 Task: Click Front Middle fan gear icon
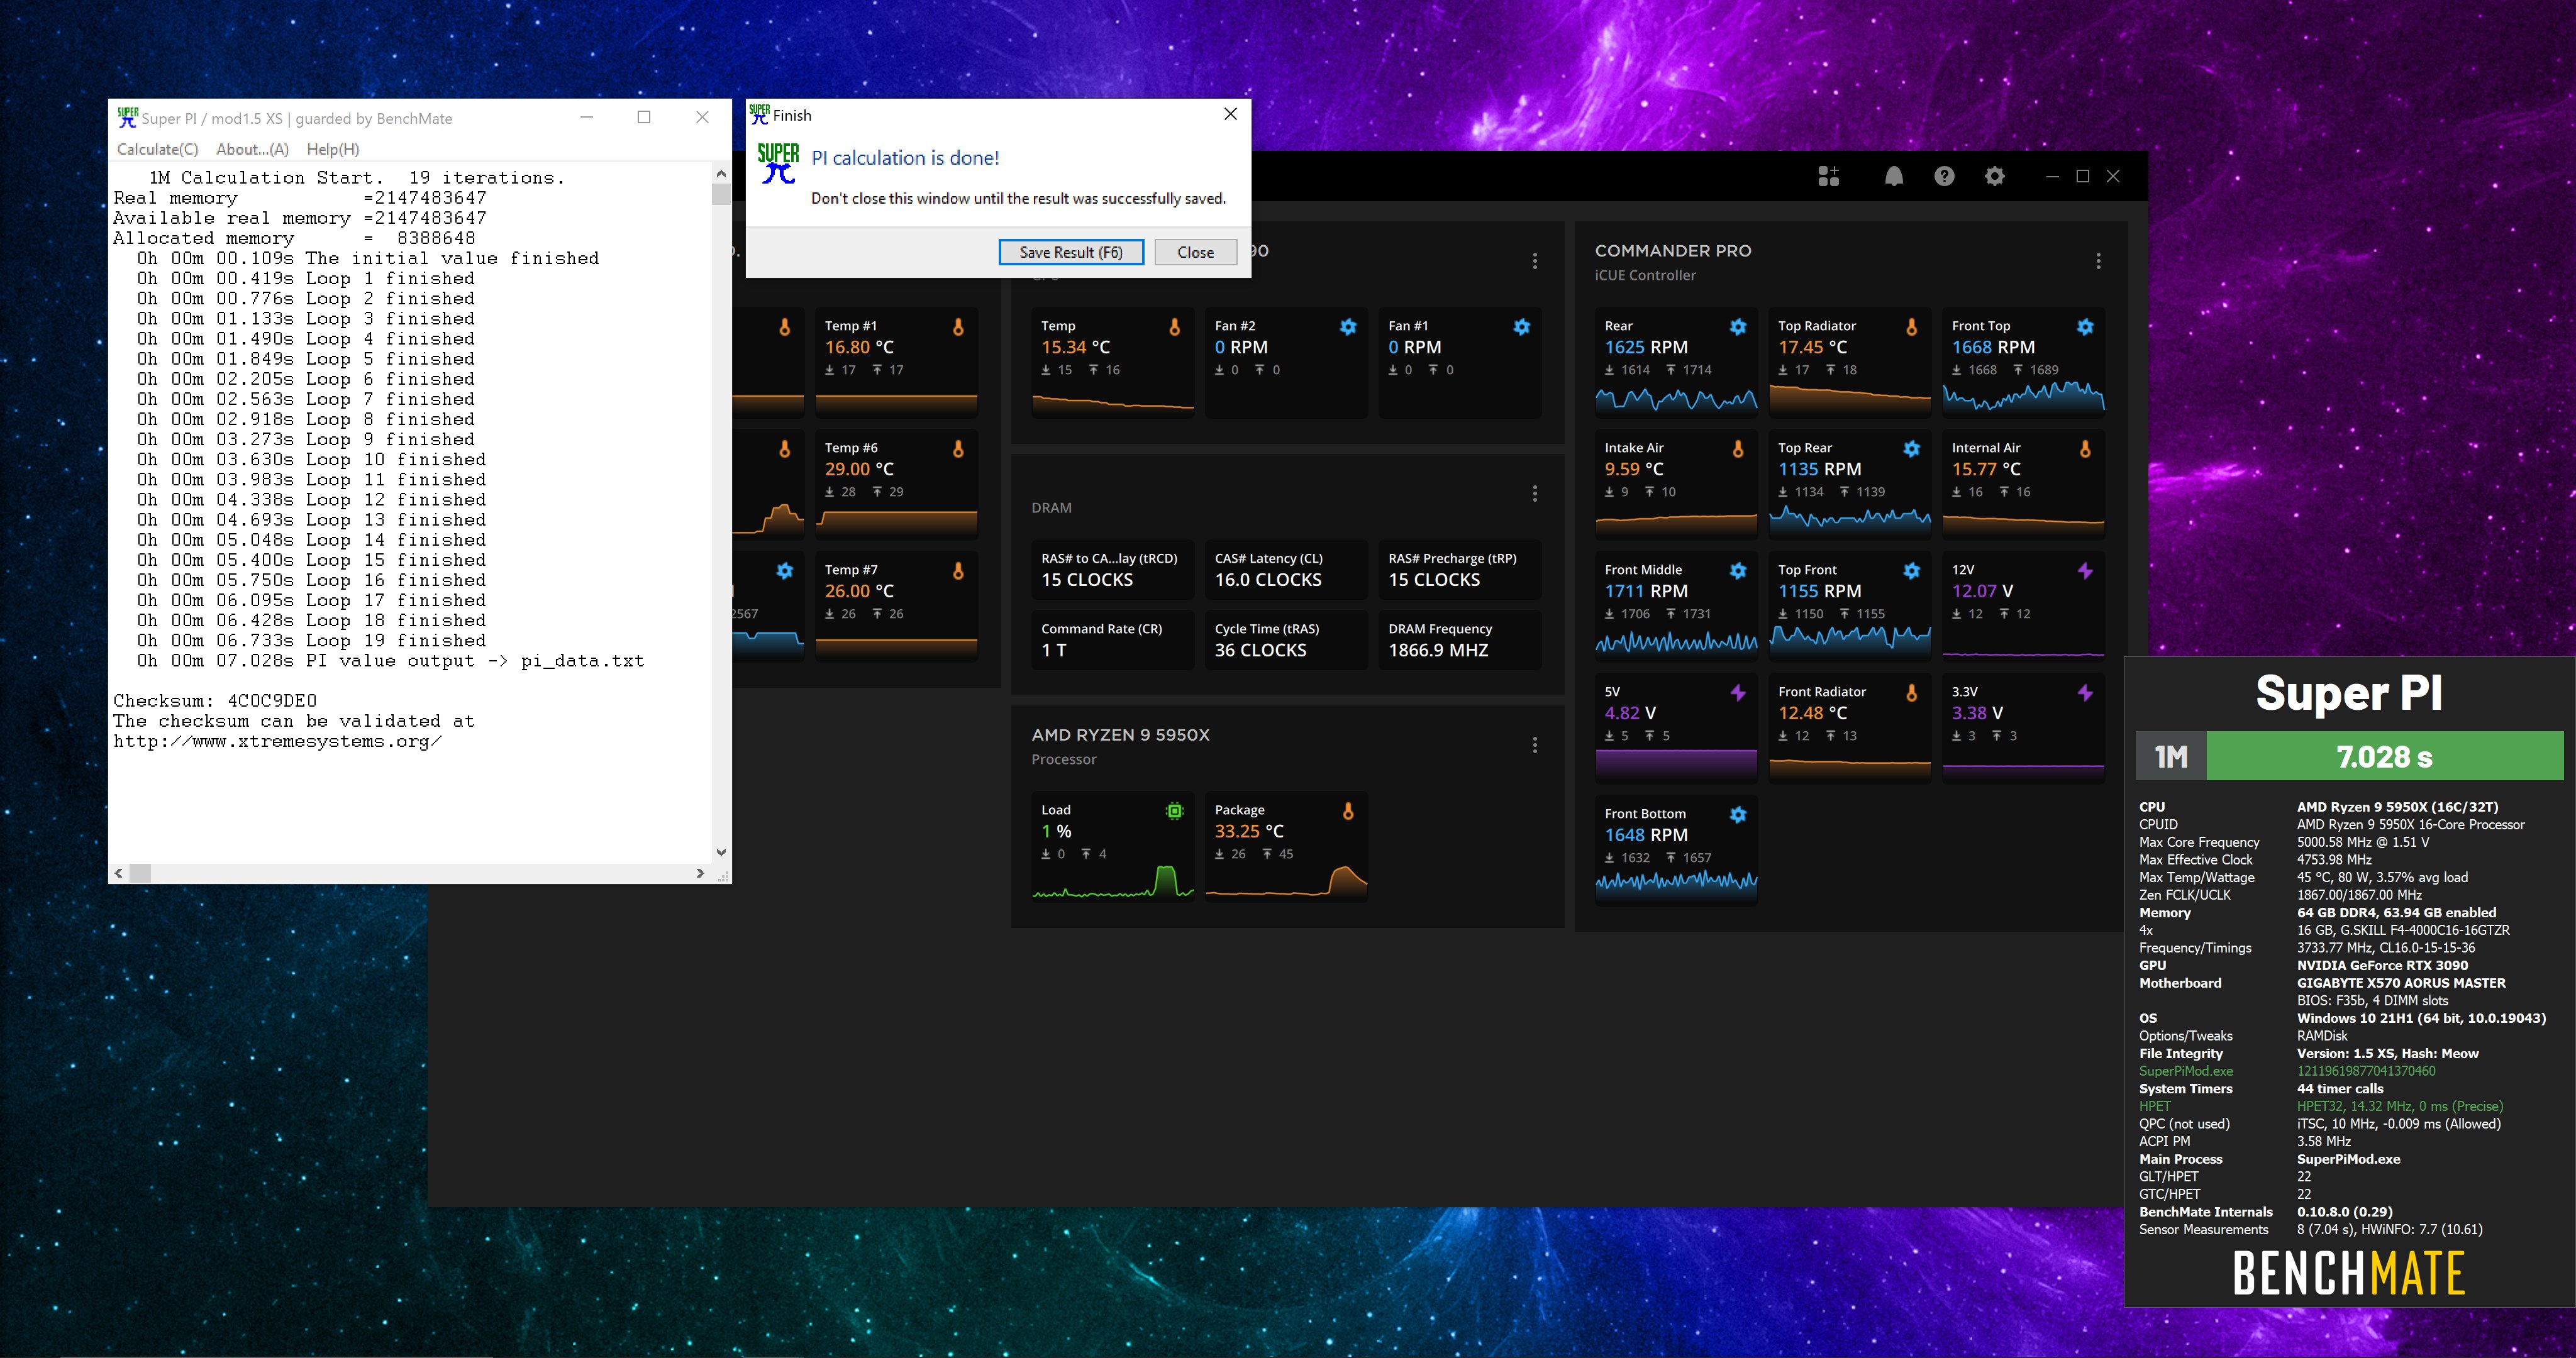(x=1738, y=571)
